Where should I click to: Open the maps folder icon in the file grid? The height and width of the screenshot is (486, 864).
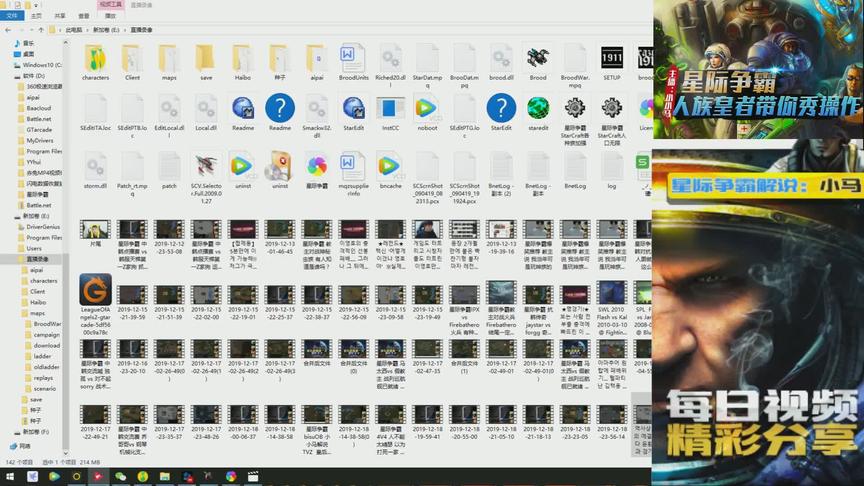(x=169, y=58)
